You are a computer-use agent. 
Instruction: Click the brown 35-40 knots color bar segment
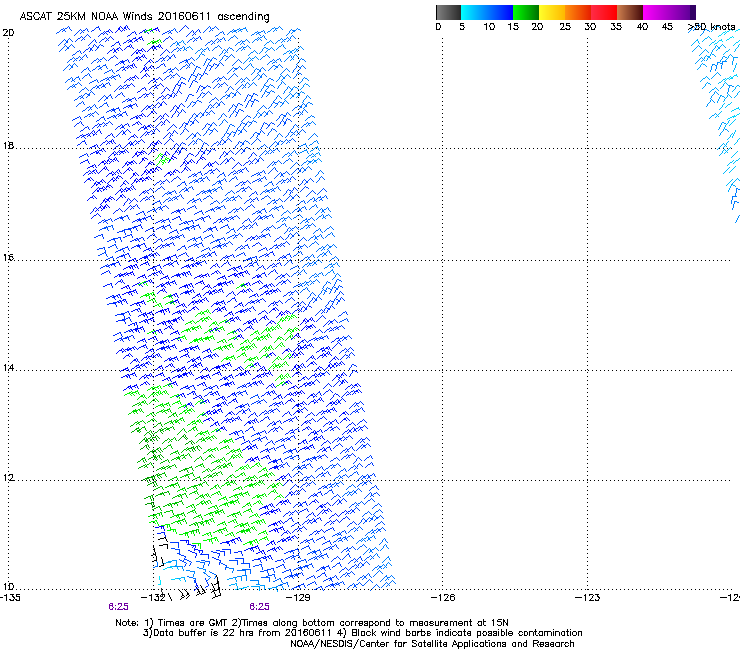click(x=630, y=12)
